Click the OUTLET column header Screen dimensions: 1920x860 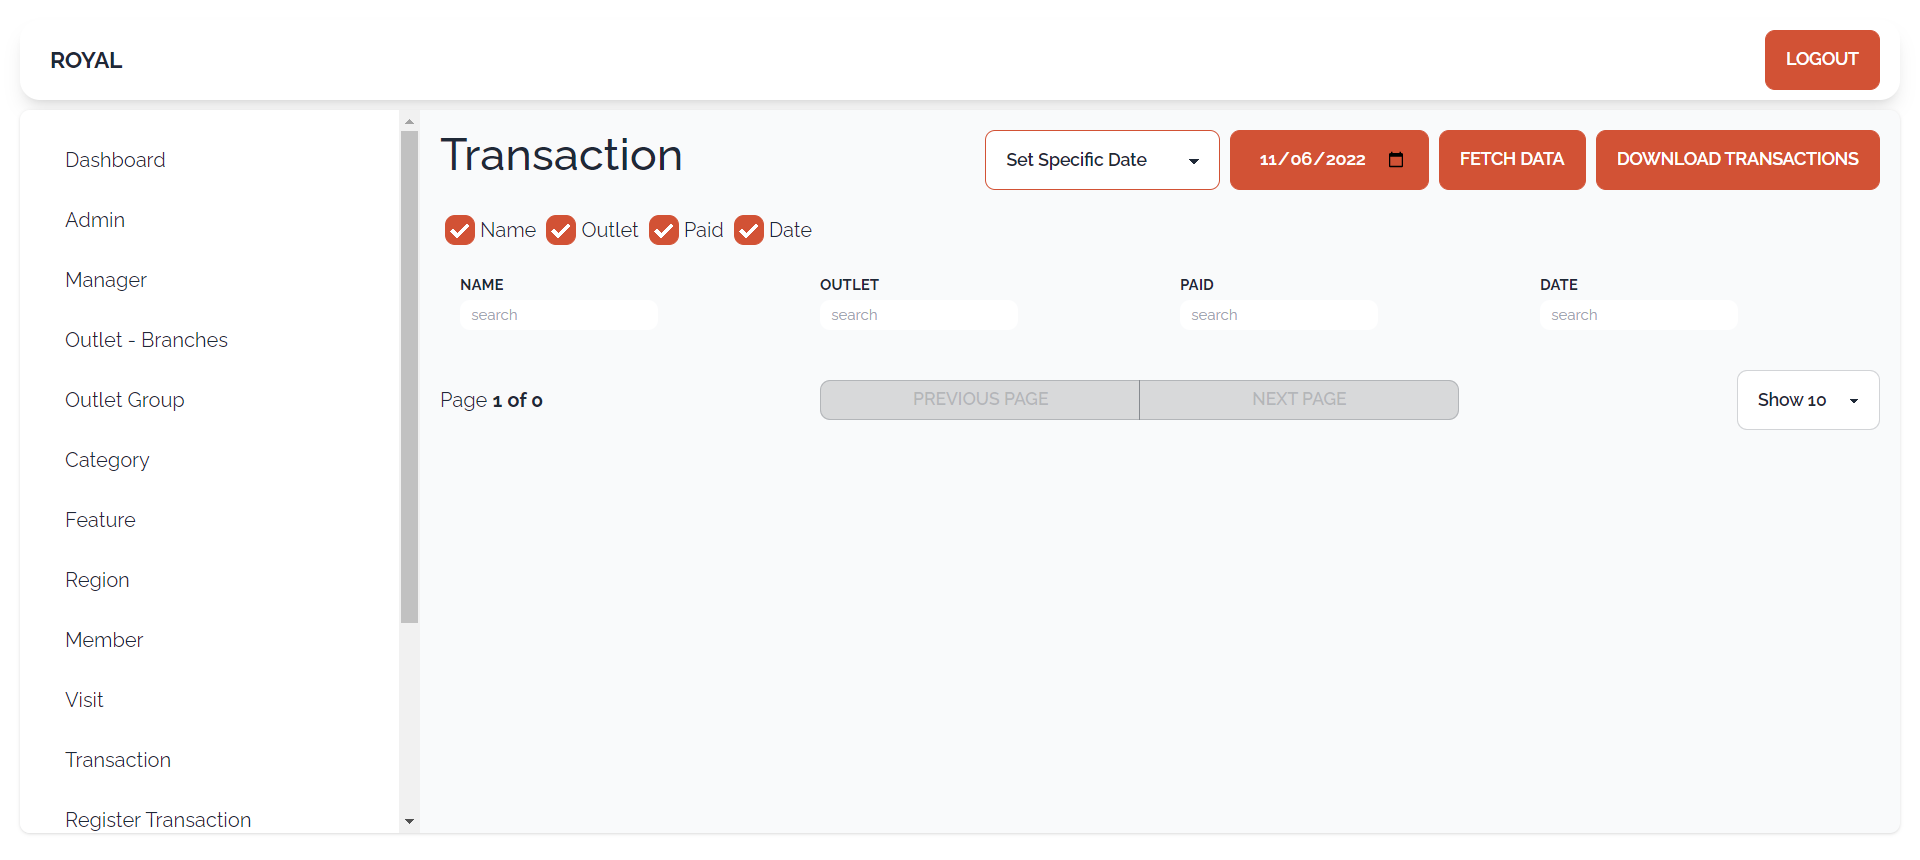point(849,285)
